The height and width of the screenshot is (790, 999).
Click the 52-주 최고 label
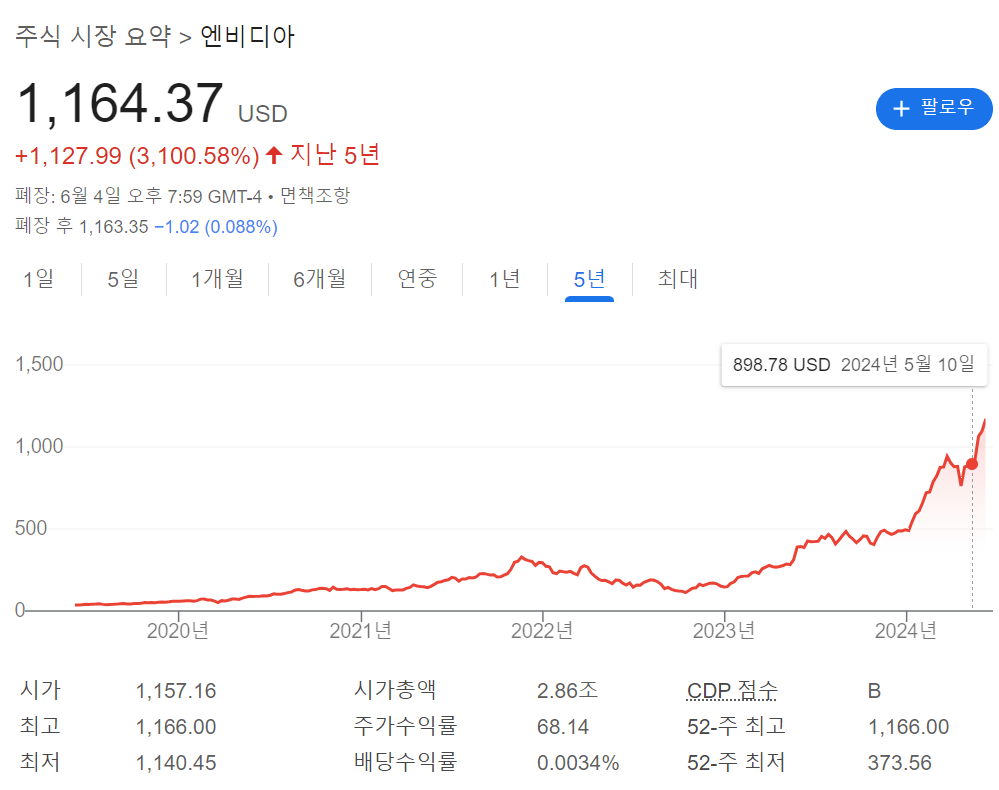pos(737,726)
